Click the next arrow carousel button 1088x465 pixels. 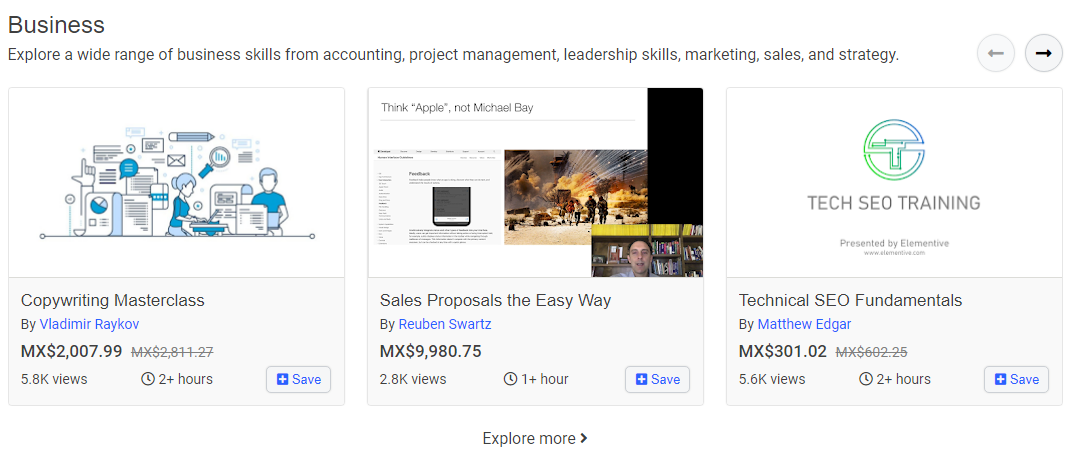tap(1044, 53)
